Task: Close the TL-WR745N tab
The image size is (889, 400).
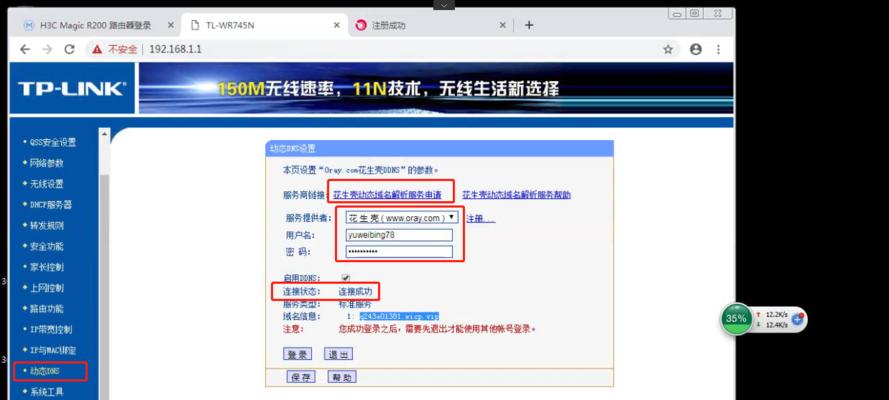Action: pyautogui.click(x=337, y=25)
